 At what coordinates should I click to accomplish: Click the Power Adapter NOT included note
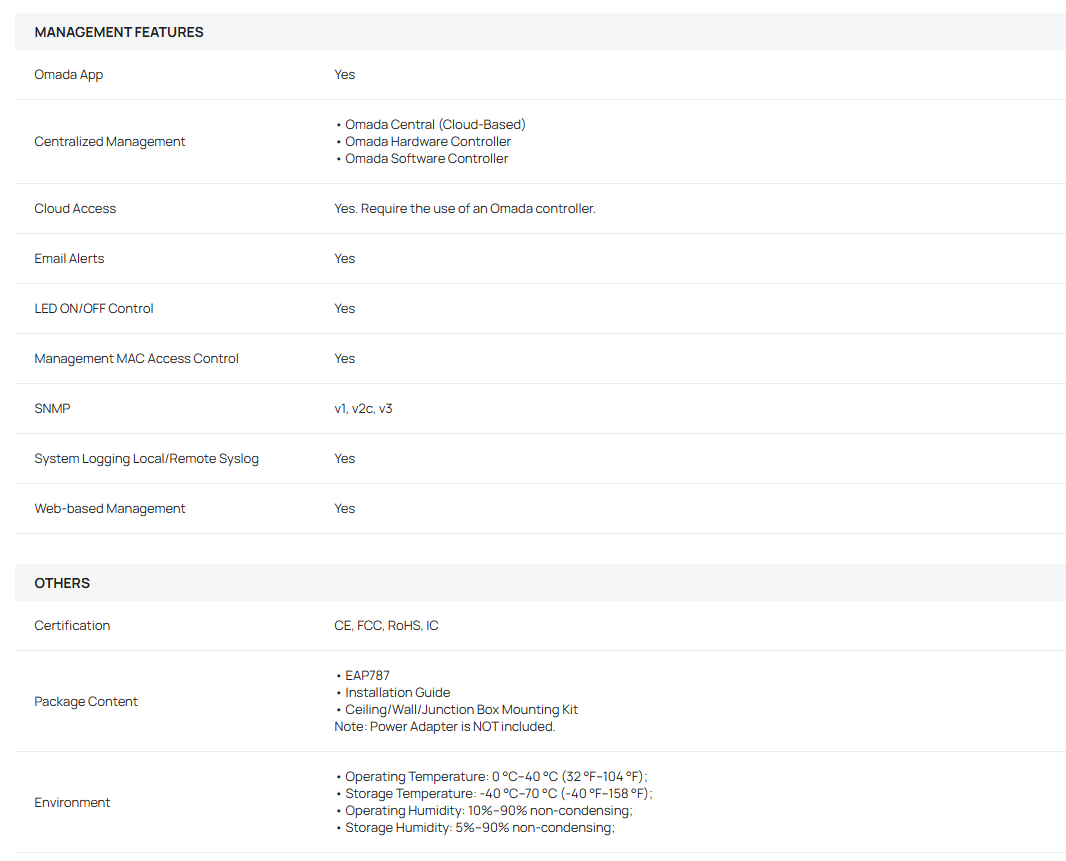(444, 727)
